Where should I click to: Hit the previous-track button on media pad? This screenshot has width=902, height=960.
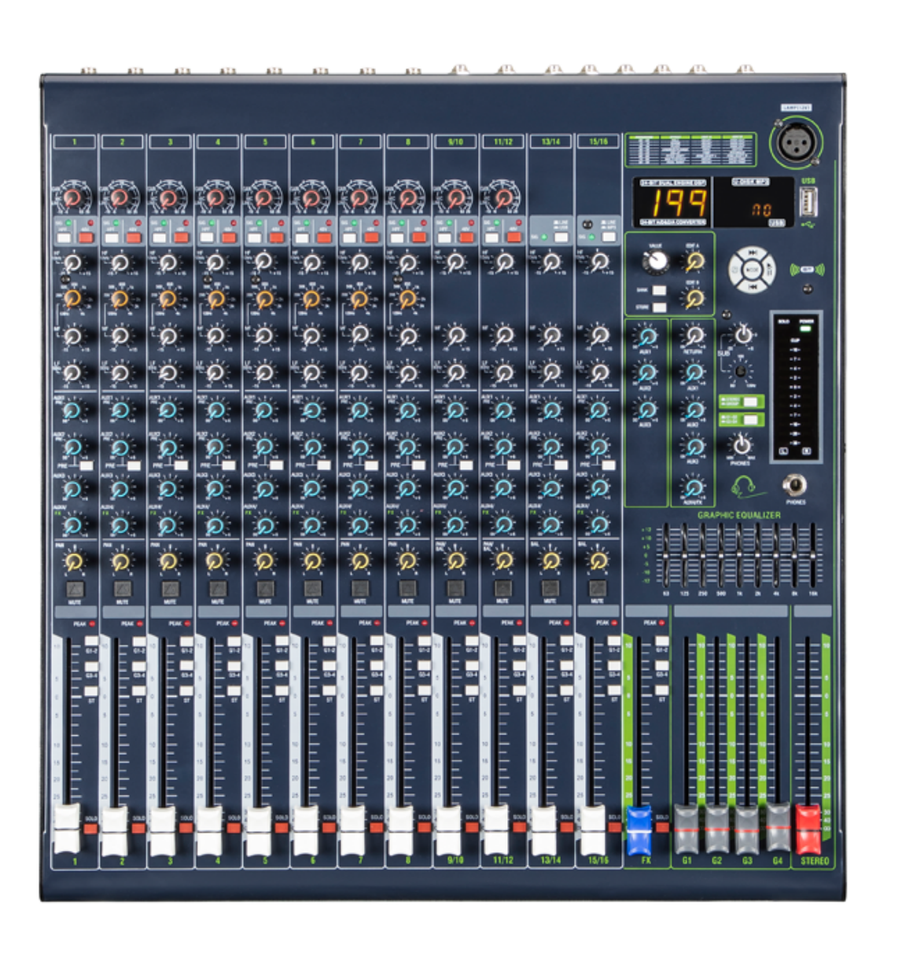753,286
